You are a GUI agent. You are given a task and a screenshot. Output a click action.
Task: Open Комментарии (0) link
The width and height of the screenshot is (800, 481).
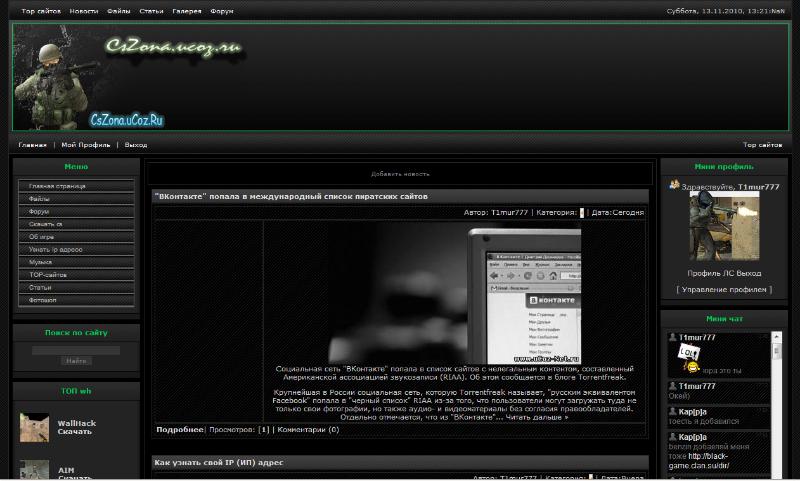(x=308, y=429)
